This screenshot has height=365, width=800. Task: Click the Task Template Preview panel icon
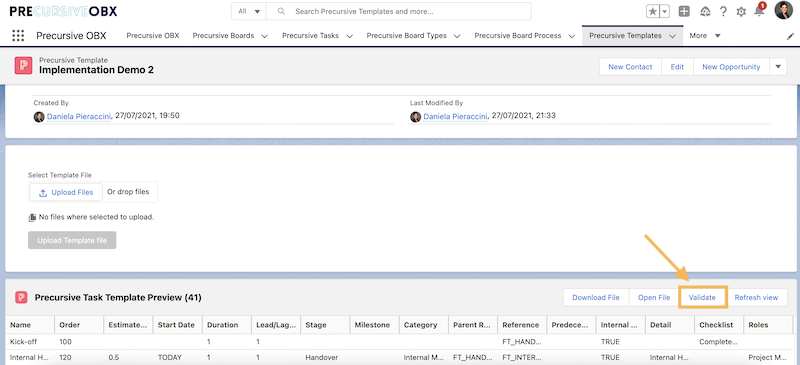21,297
